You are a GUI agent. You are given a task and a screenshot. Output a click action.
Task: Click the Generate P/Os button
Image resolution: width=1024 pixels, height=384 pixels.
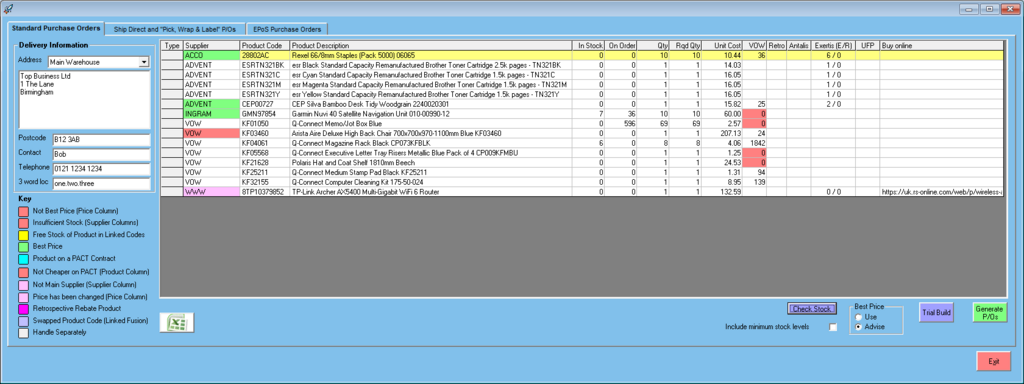989,313
